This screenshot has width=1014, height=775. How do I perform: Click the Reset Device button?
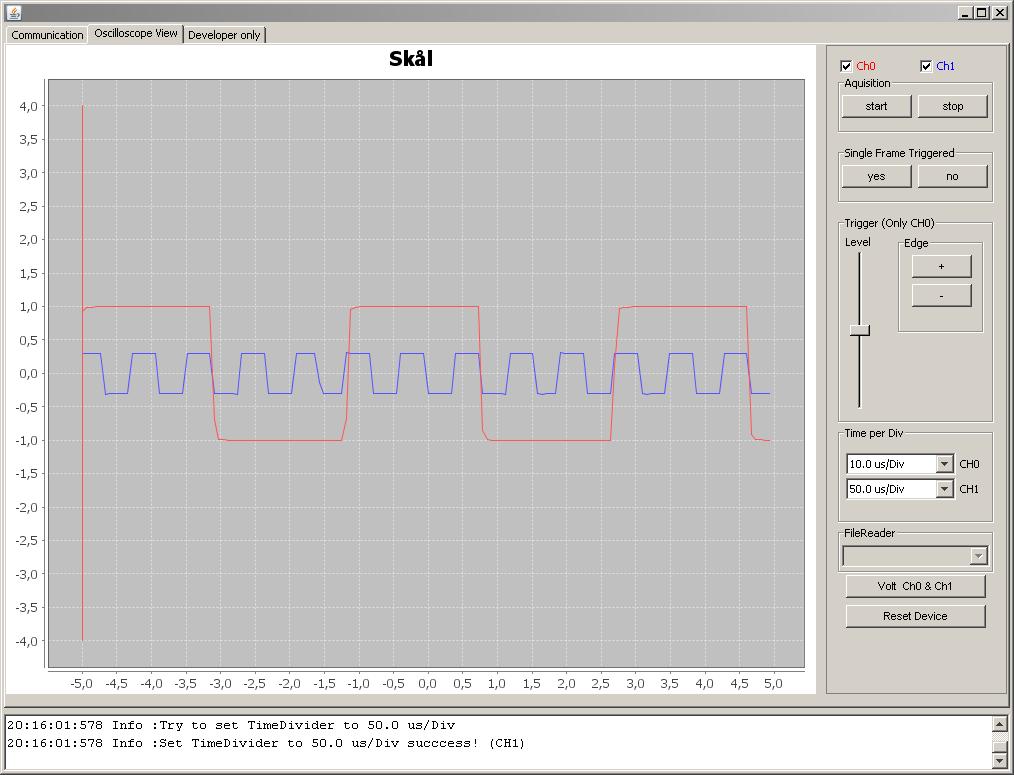[x=914, y=616]
